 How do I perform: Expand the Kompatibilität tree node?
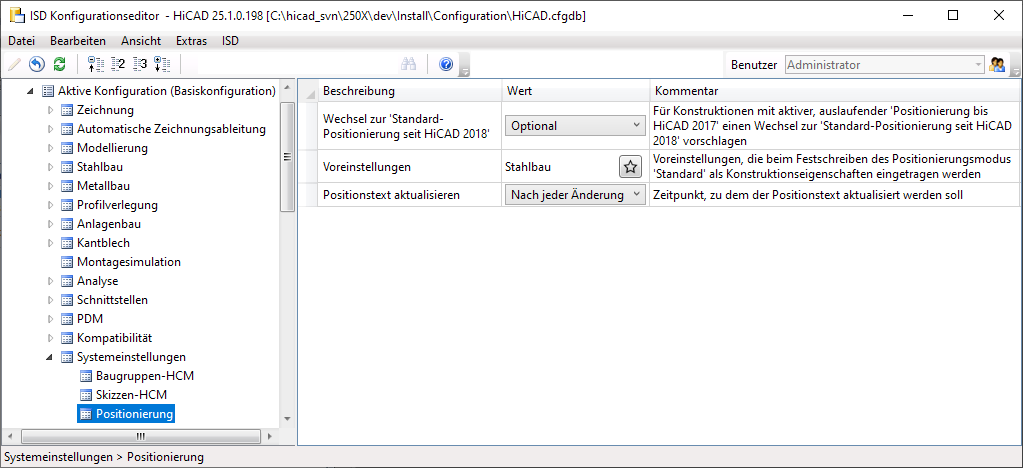tap(51, 338)
